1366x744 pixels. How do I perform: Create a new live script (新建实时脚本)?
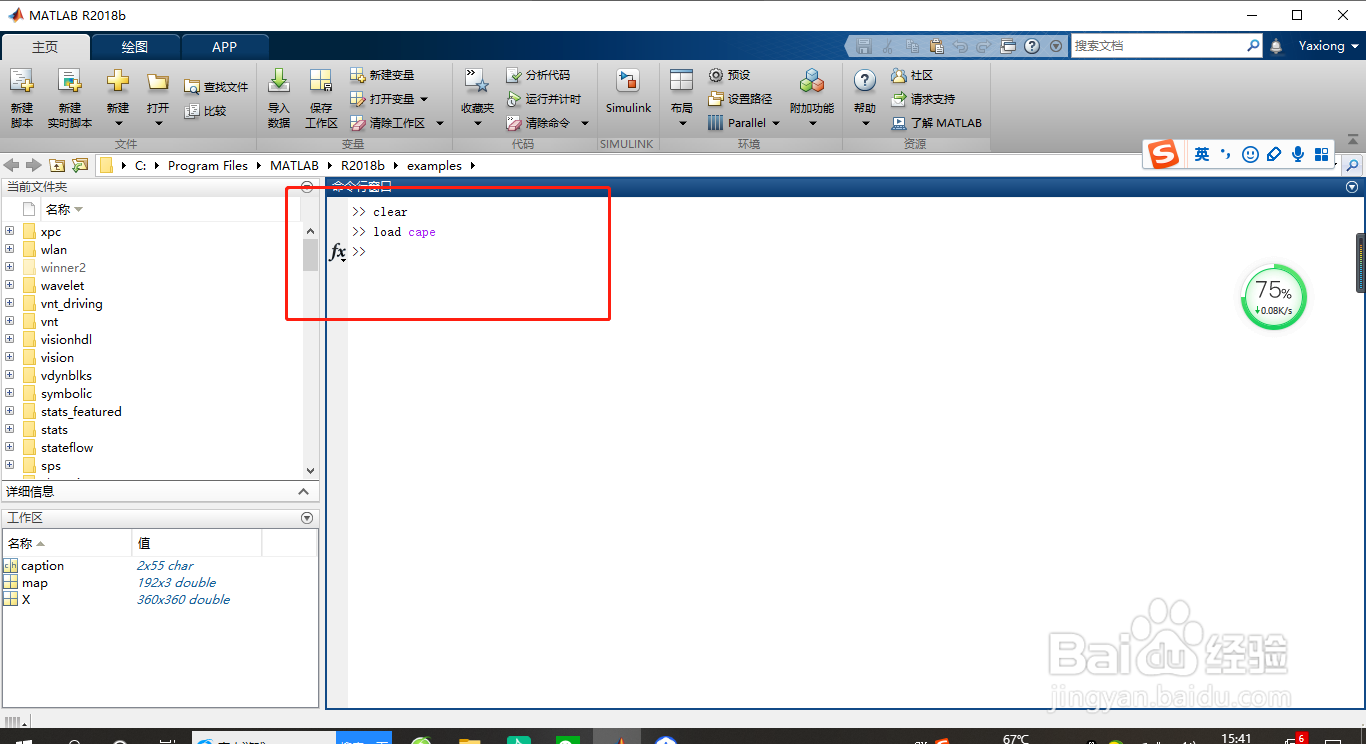coord(69,98)
